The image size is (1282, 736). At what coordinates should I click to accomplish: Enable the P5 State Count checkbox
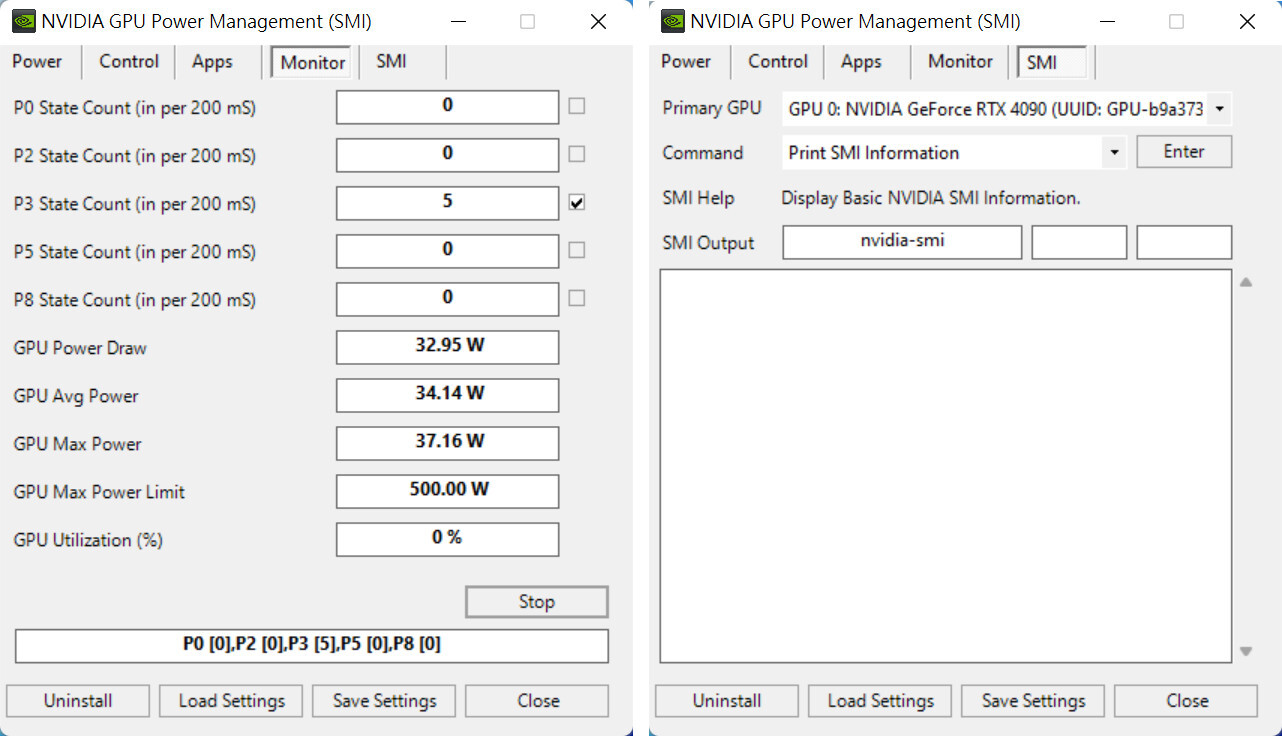coord(577,249)
